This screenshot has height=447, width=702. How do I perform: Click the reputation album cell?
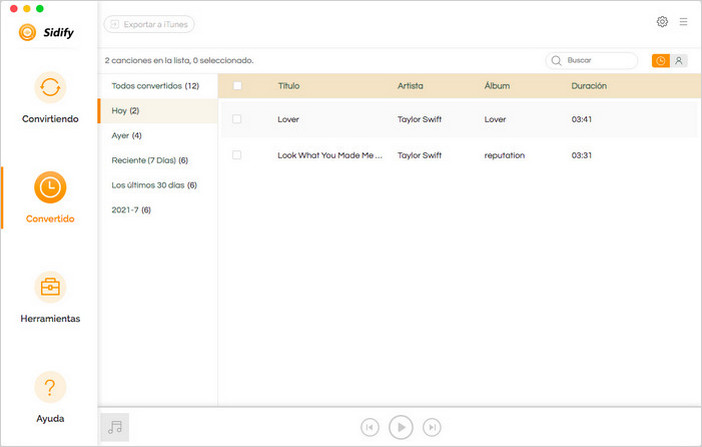[505, 156]
